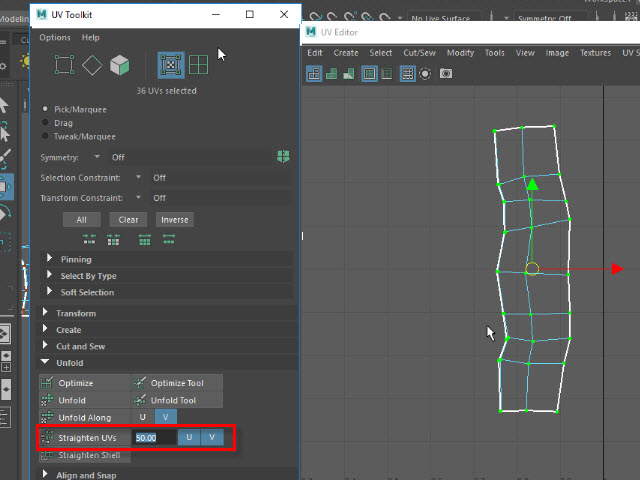Click the UV snapshot camera icon
Screen dimensions: 640x480
(x=445, y=74)
